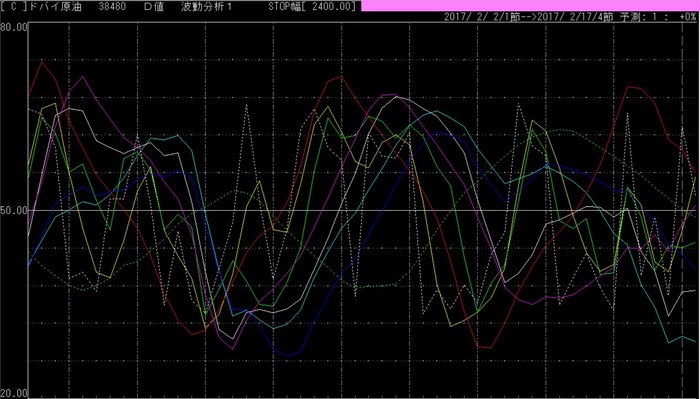Click the 50.00 axis label
Screen dimensions: 700x399
14,210
